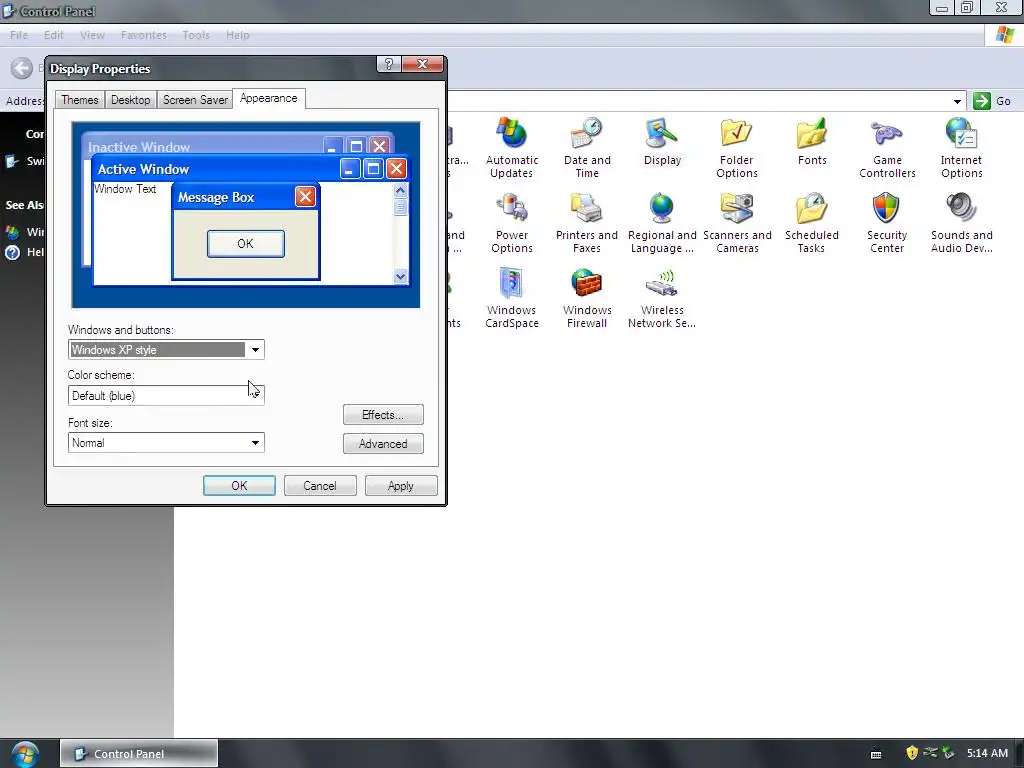Expand the address bar dropdown arrow
Screen dimensions: 1024x768
pos(957,101)
